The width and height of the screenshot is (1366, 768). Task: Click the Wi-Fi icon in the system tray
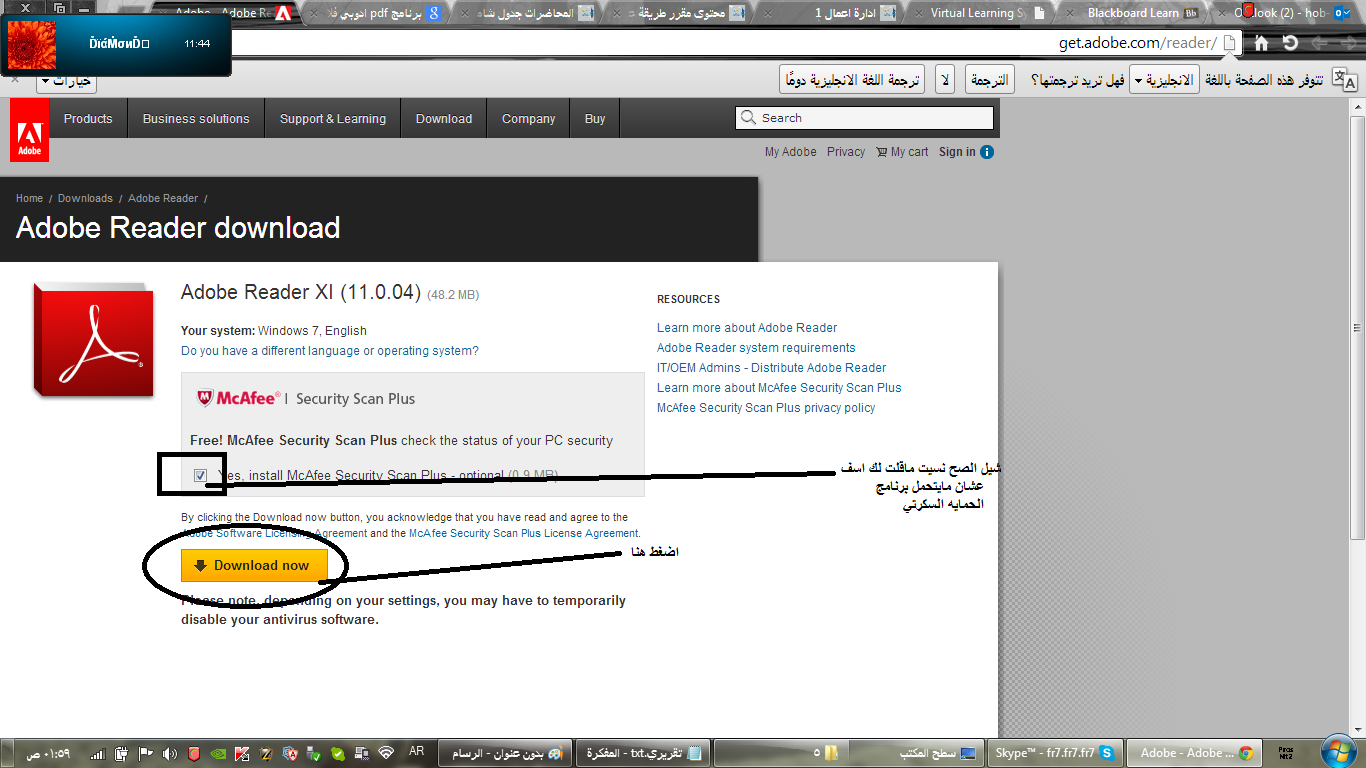tap(386, 752)
